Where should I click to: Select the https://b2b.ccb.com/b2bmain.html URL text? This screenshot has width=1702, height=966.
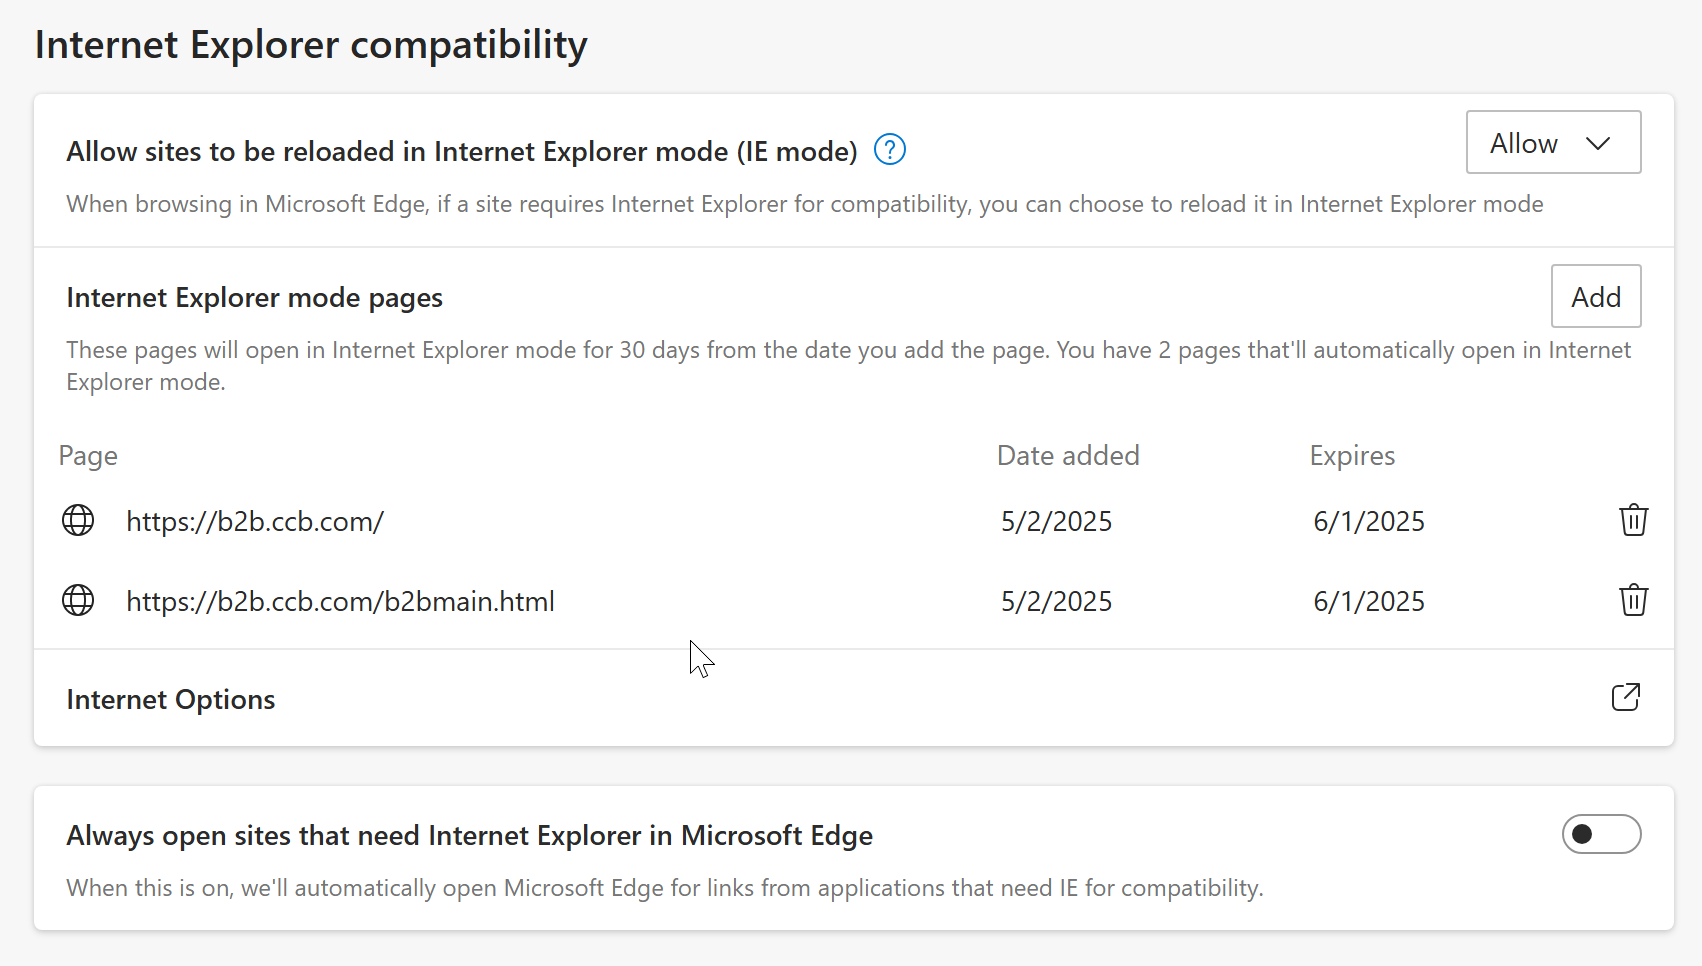click(340, 601)
